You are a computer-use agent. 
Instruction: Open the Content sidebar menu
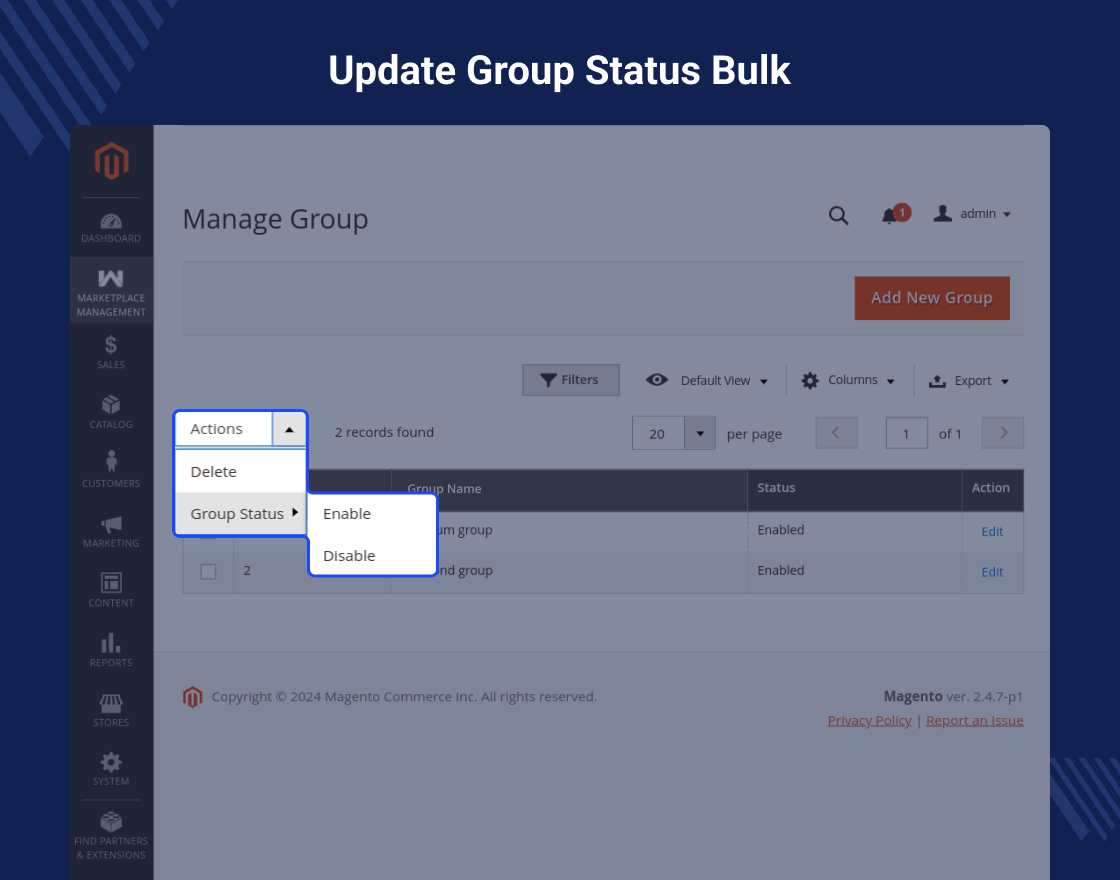click(111, 590)
